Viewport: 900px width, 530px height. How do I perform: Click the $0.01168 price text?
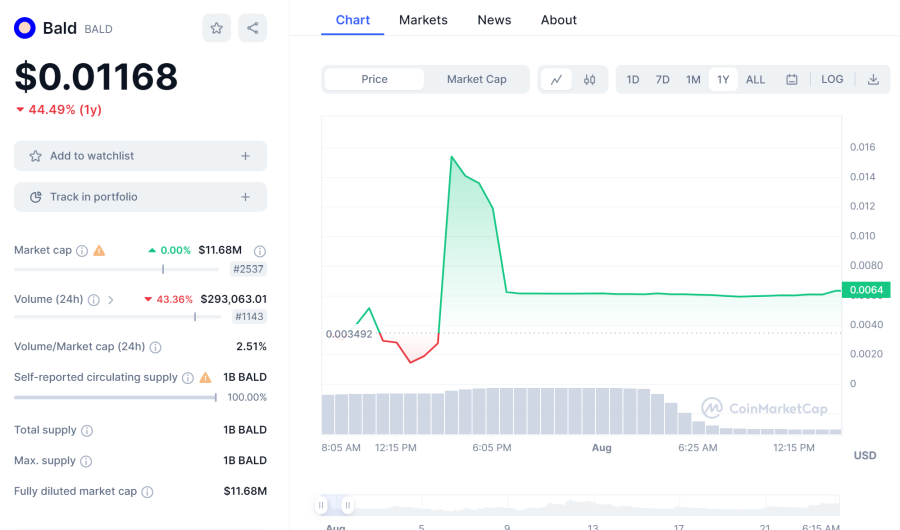tap(96, 76)
